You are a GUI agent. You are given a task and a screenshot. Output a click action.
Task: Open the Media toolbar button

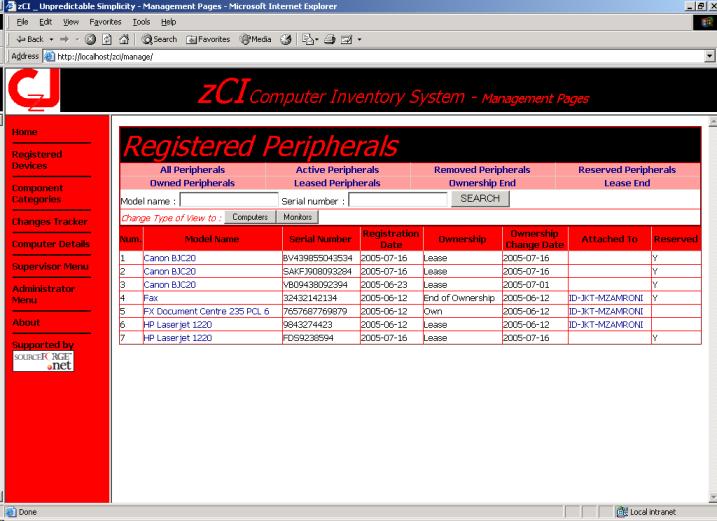[256, 39]
